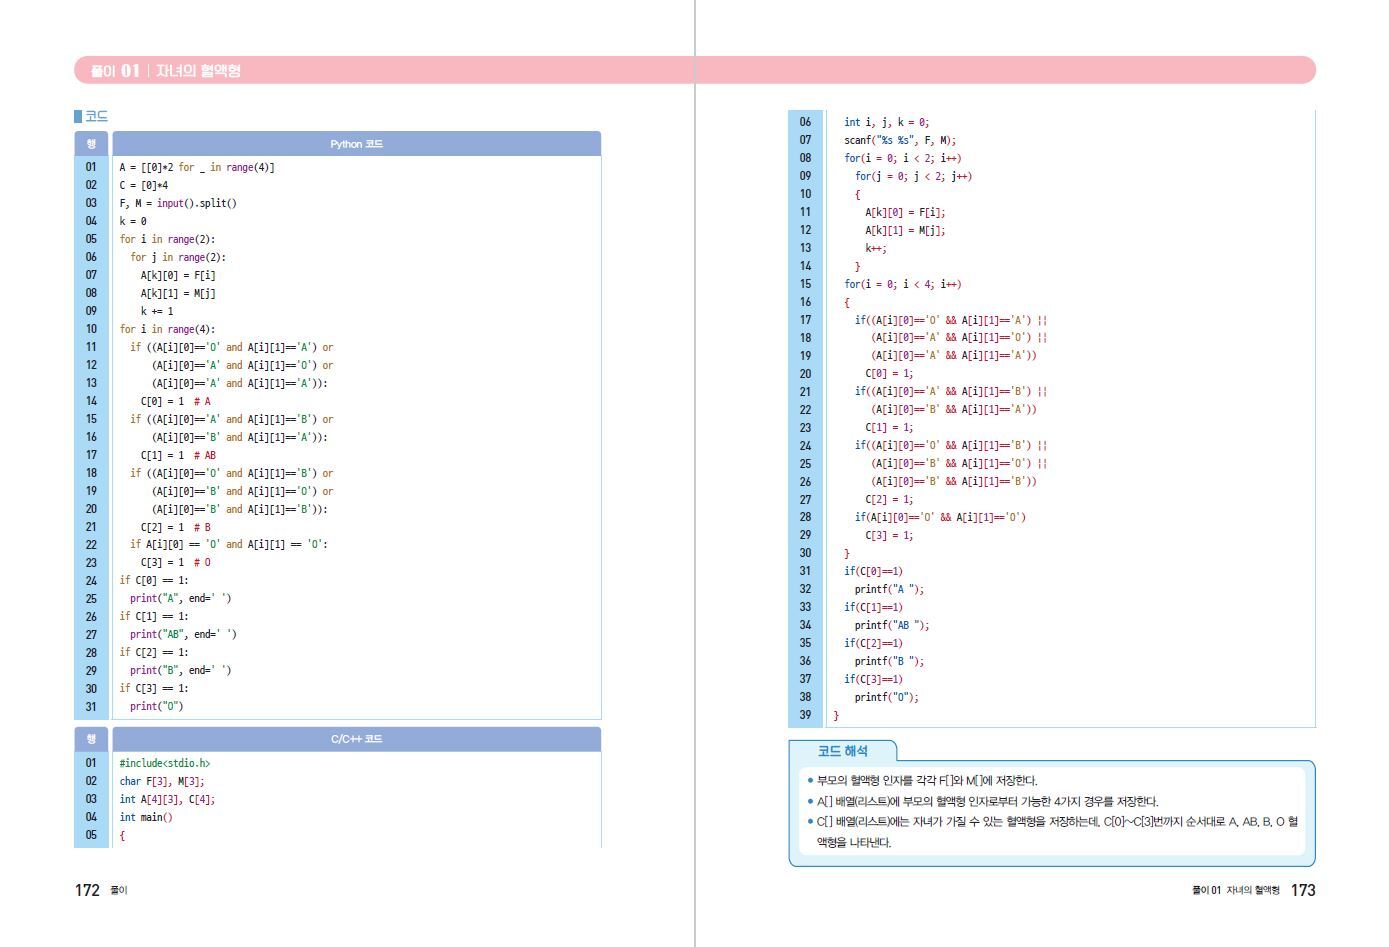Click the right-page footer '풀이 01 자녀의 혈액형'
The height and width of the screenshot is (947, 1389).
click(1235, 890)
